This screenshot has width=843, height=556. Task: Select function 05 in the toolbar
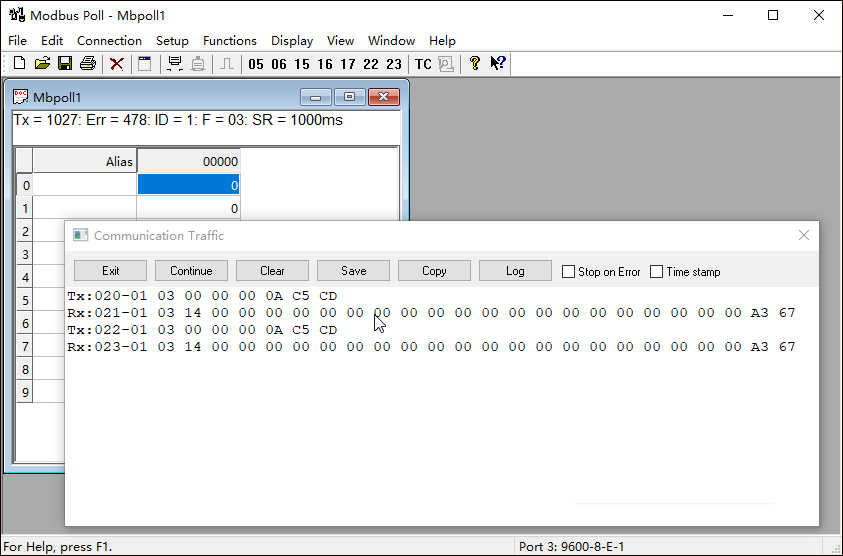tap(256, 64)
